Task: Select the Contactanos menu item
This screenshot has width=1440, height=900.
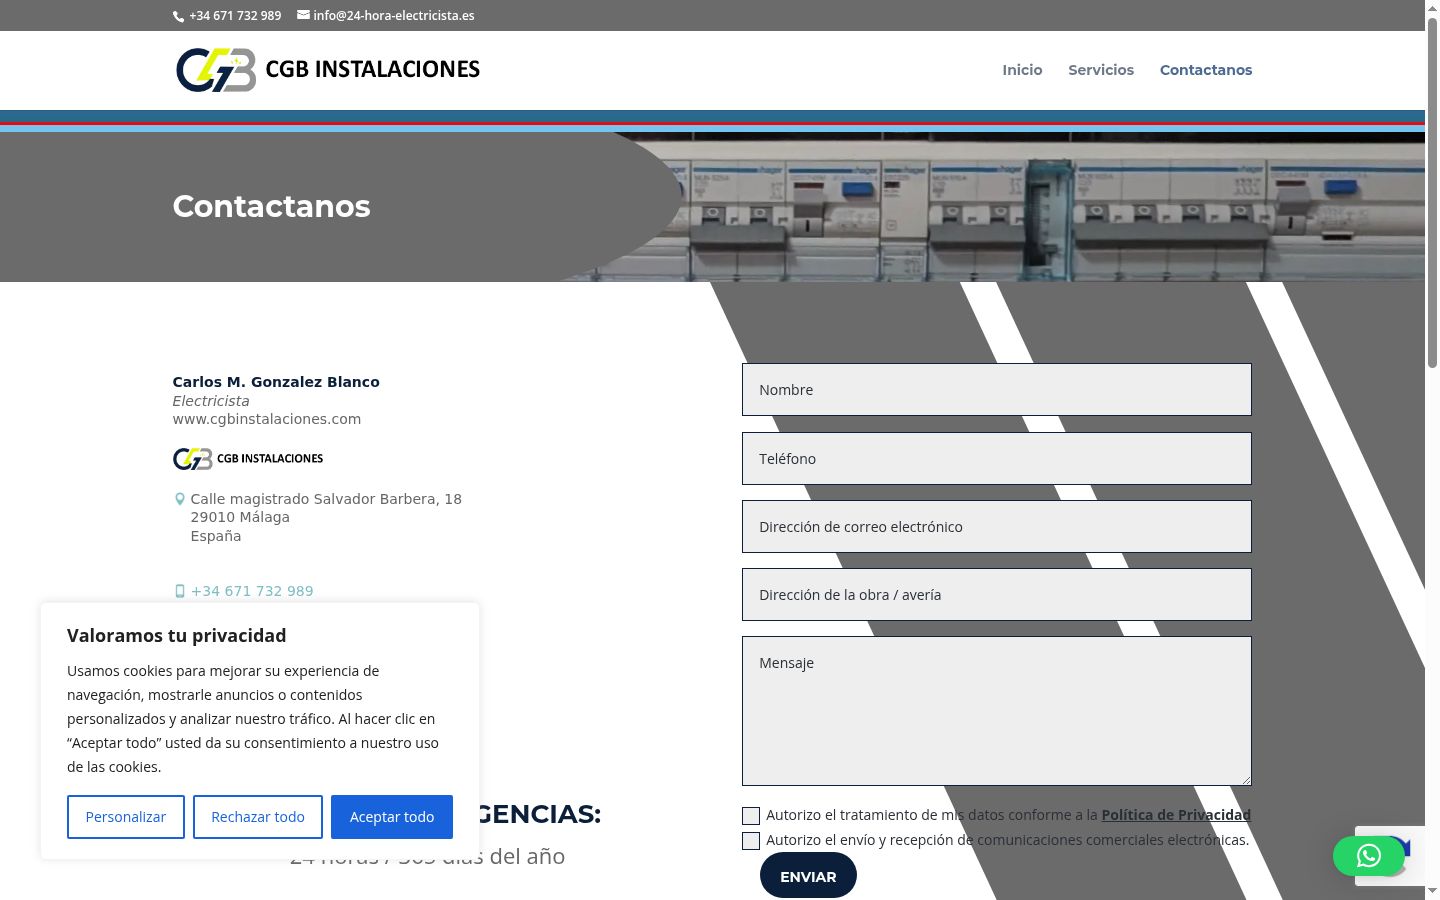Action: click(1206, 70)
